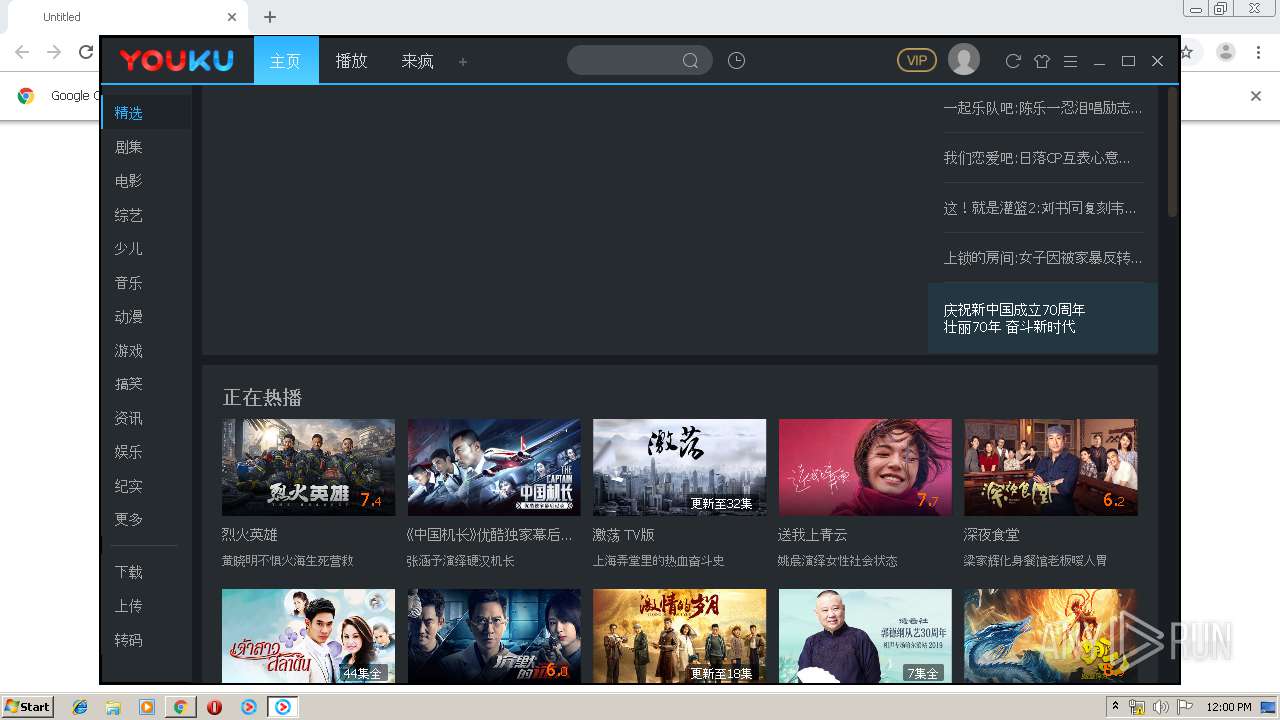The width and height of the screenshot is (1280, 720).
Task: Click 《中国机长》优酷独家幕后 title
Action: point(490,535)
